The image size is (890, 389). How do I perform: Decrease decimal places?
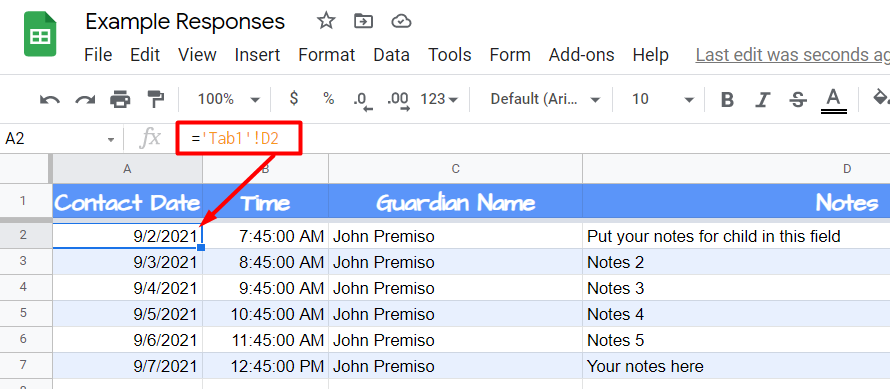363,100
